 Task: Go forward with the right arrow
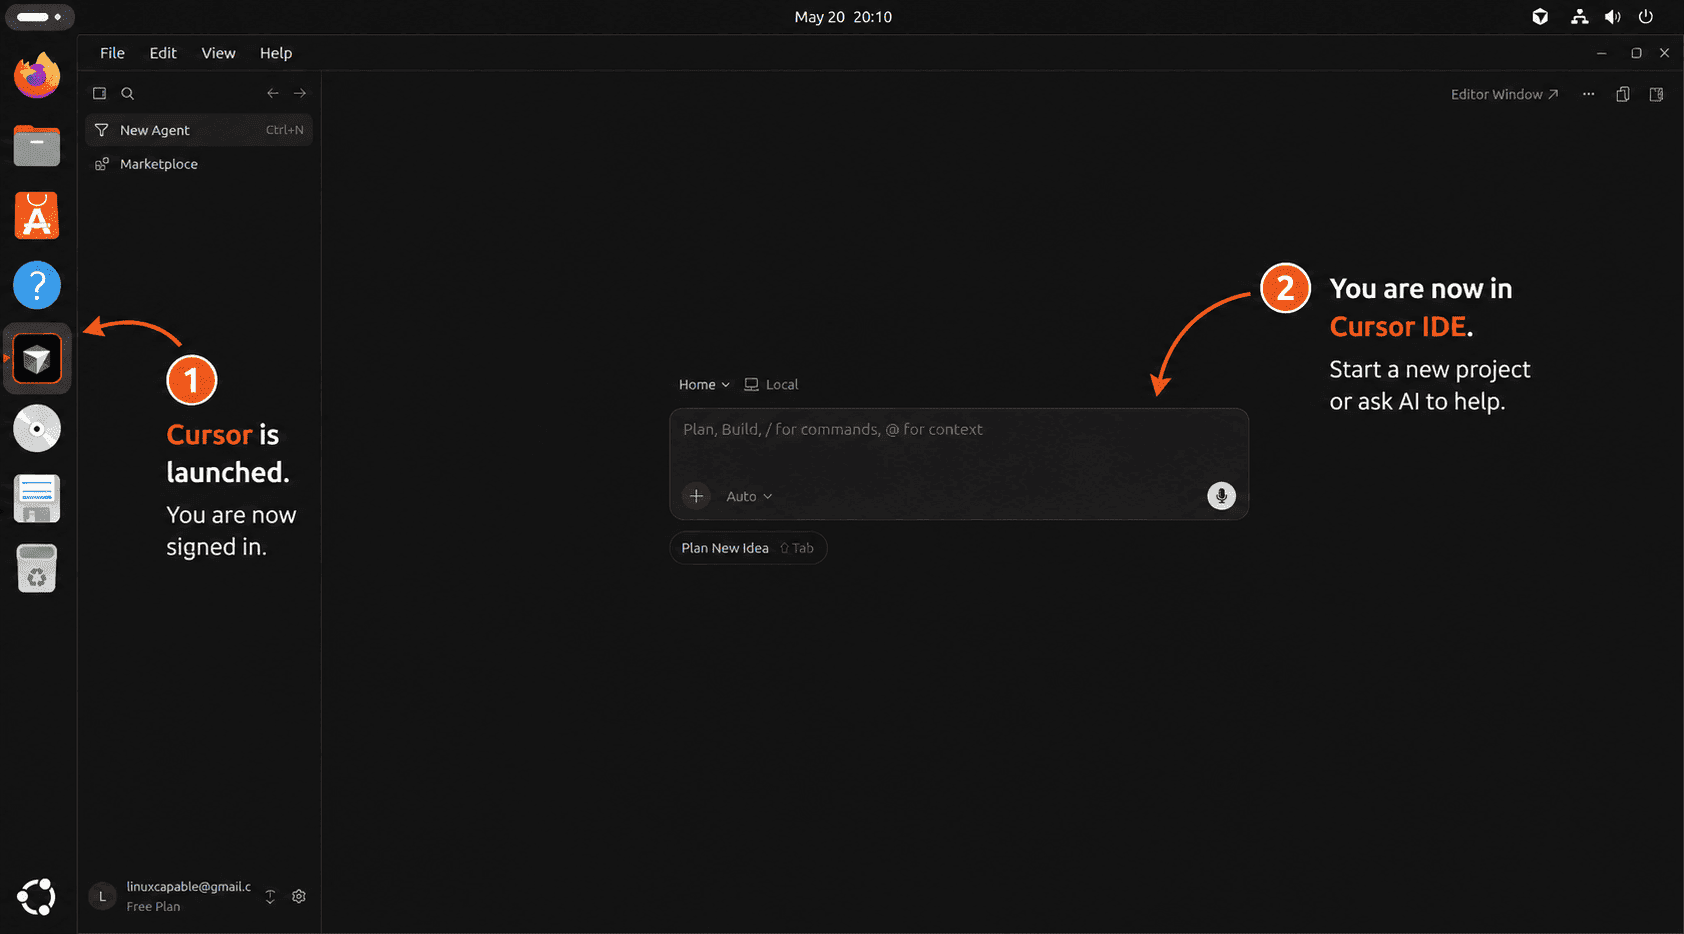point(300,93)
